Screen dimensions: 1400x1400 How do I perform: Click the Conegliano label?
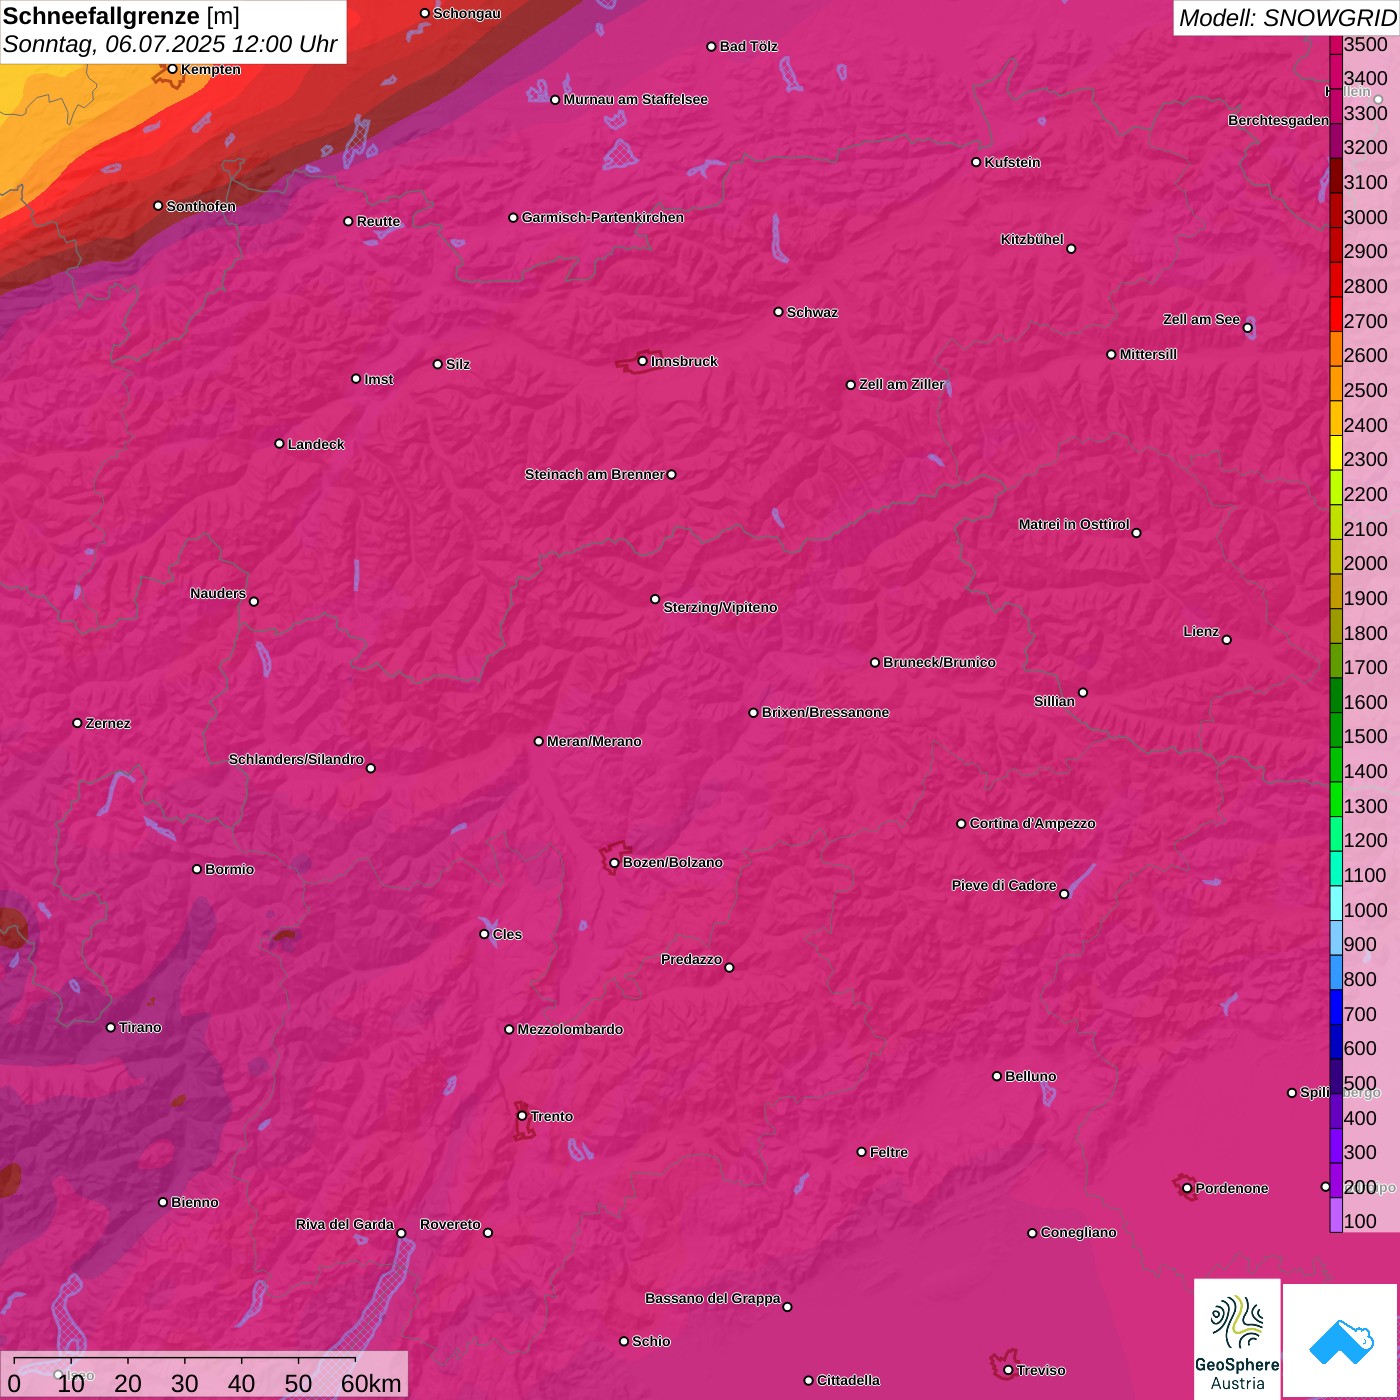[x=1078, y=1232]
